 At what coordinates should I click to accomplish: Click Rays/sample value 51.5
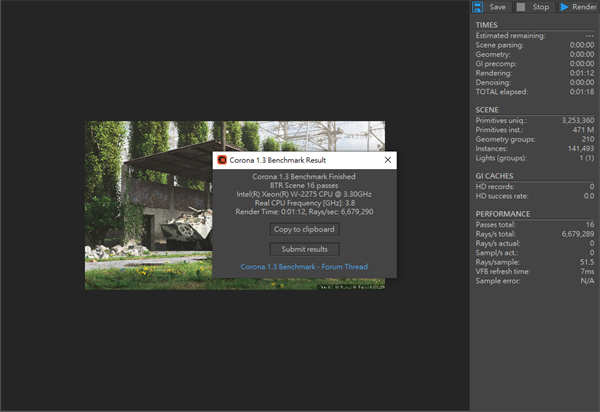tap(587, 262)
